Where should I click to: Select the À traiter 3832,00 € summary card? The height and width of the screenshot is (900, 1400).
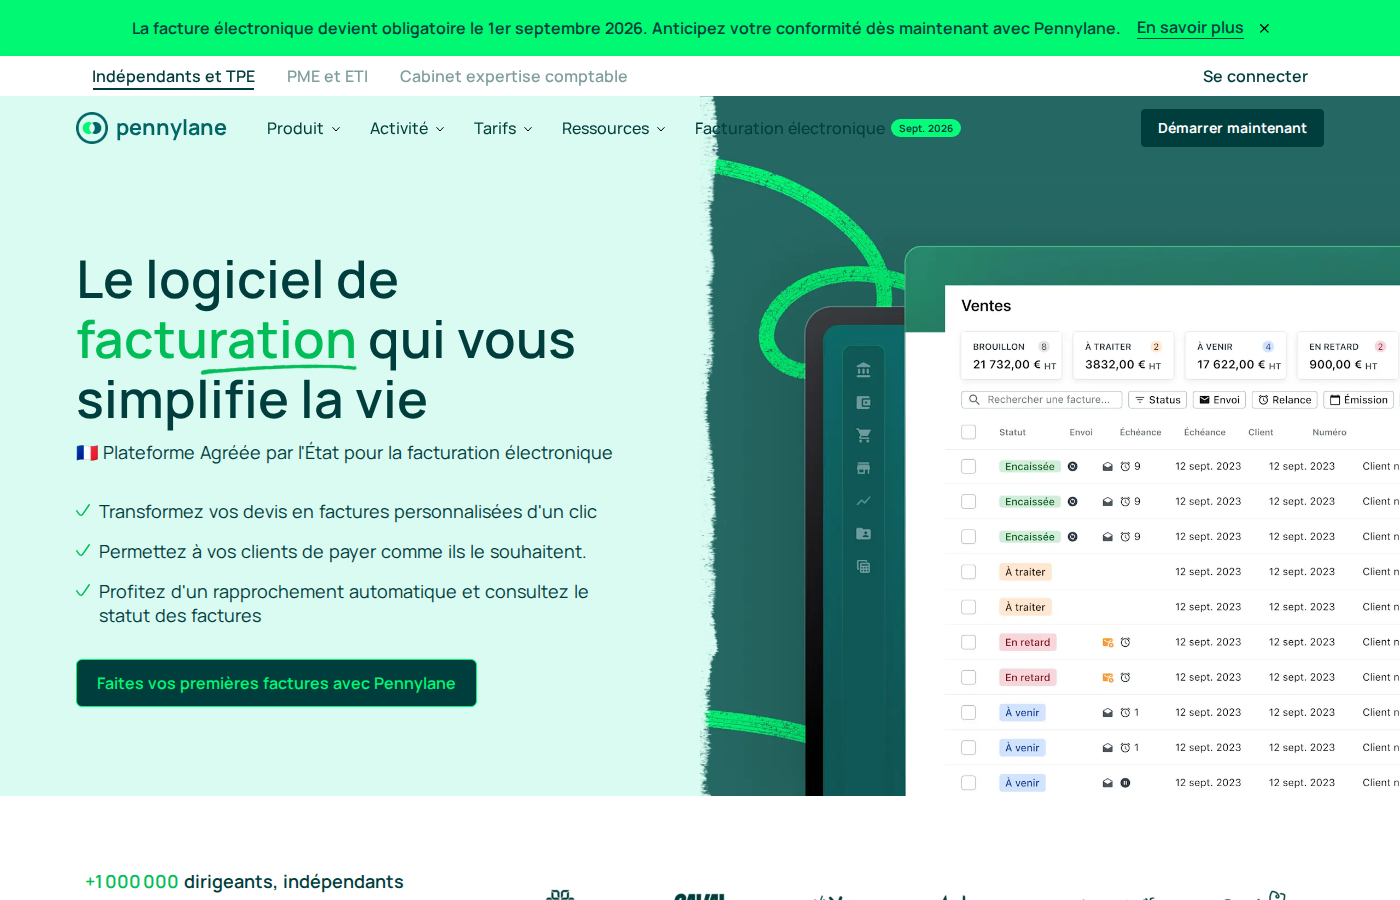click(x=1123, y=356)
